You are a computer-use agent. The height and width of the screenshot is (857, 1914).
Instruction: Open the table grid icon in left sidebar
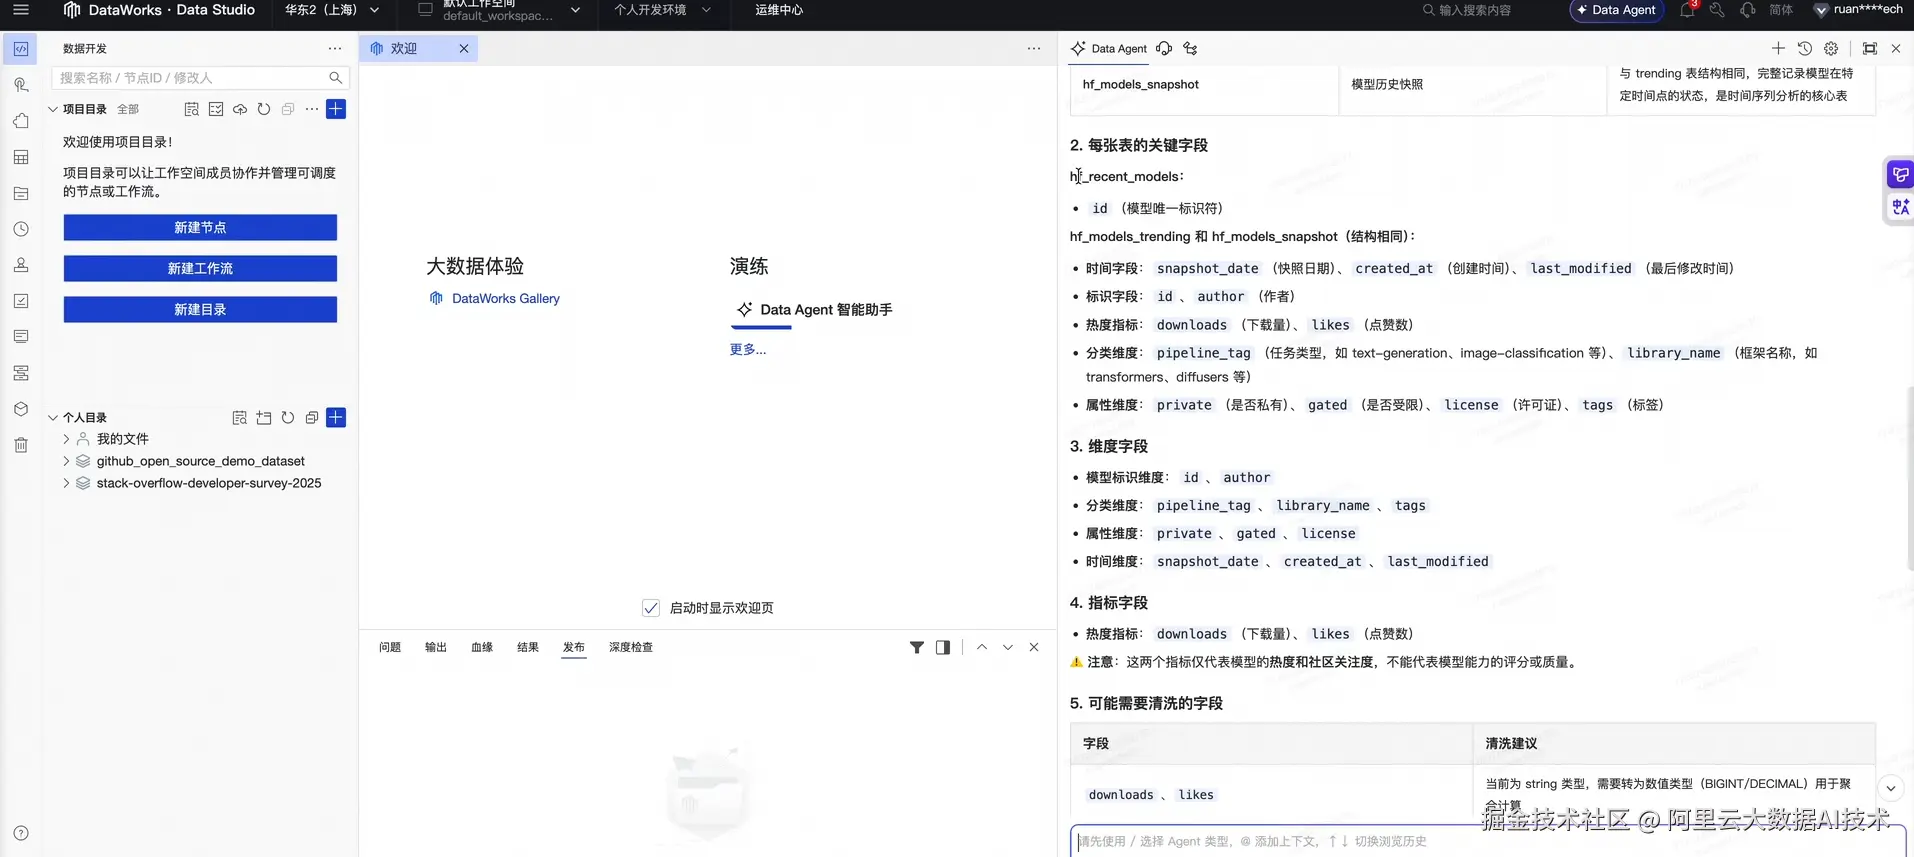pos(21,157)
